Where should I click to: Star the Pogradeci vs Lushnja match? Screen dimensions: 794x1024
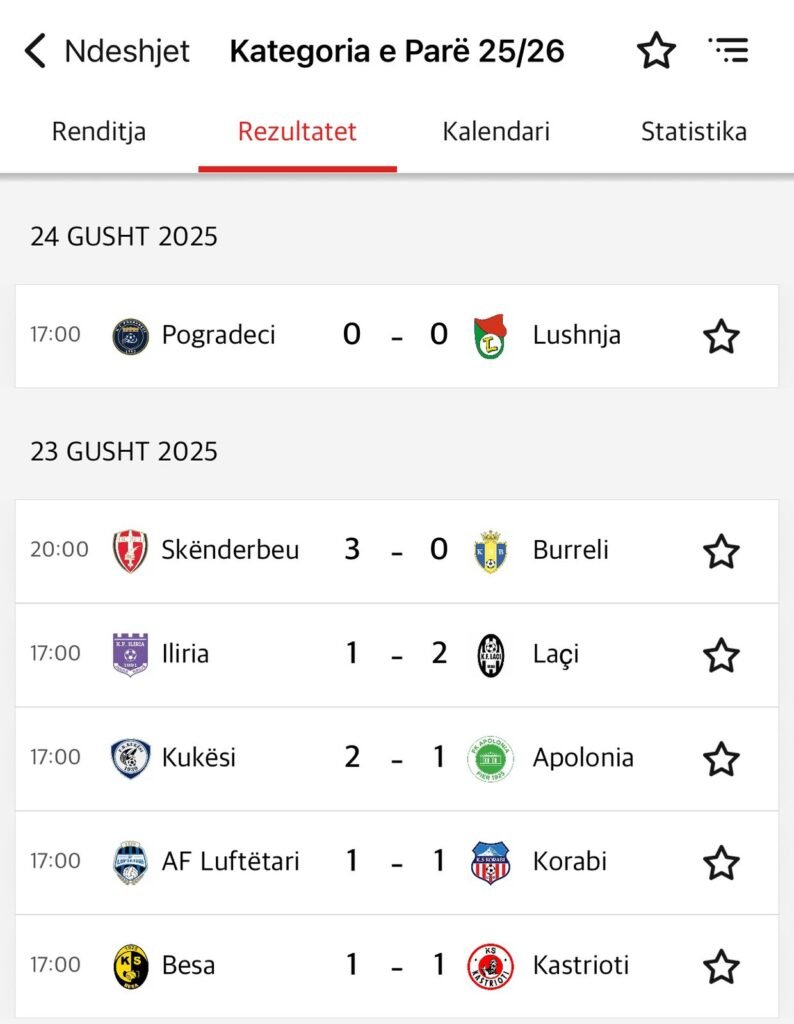tap(721, 336)
